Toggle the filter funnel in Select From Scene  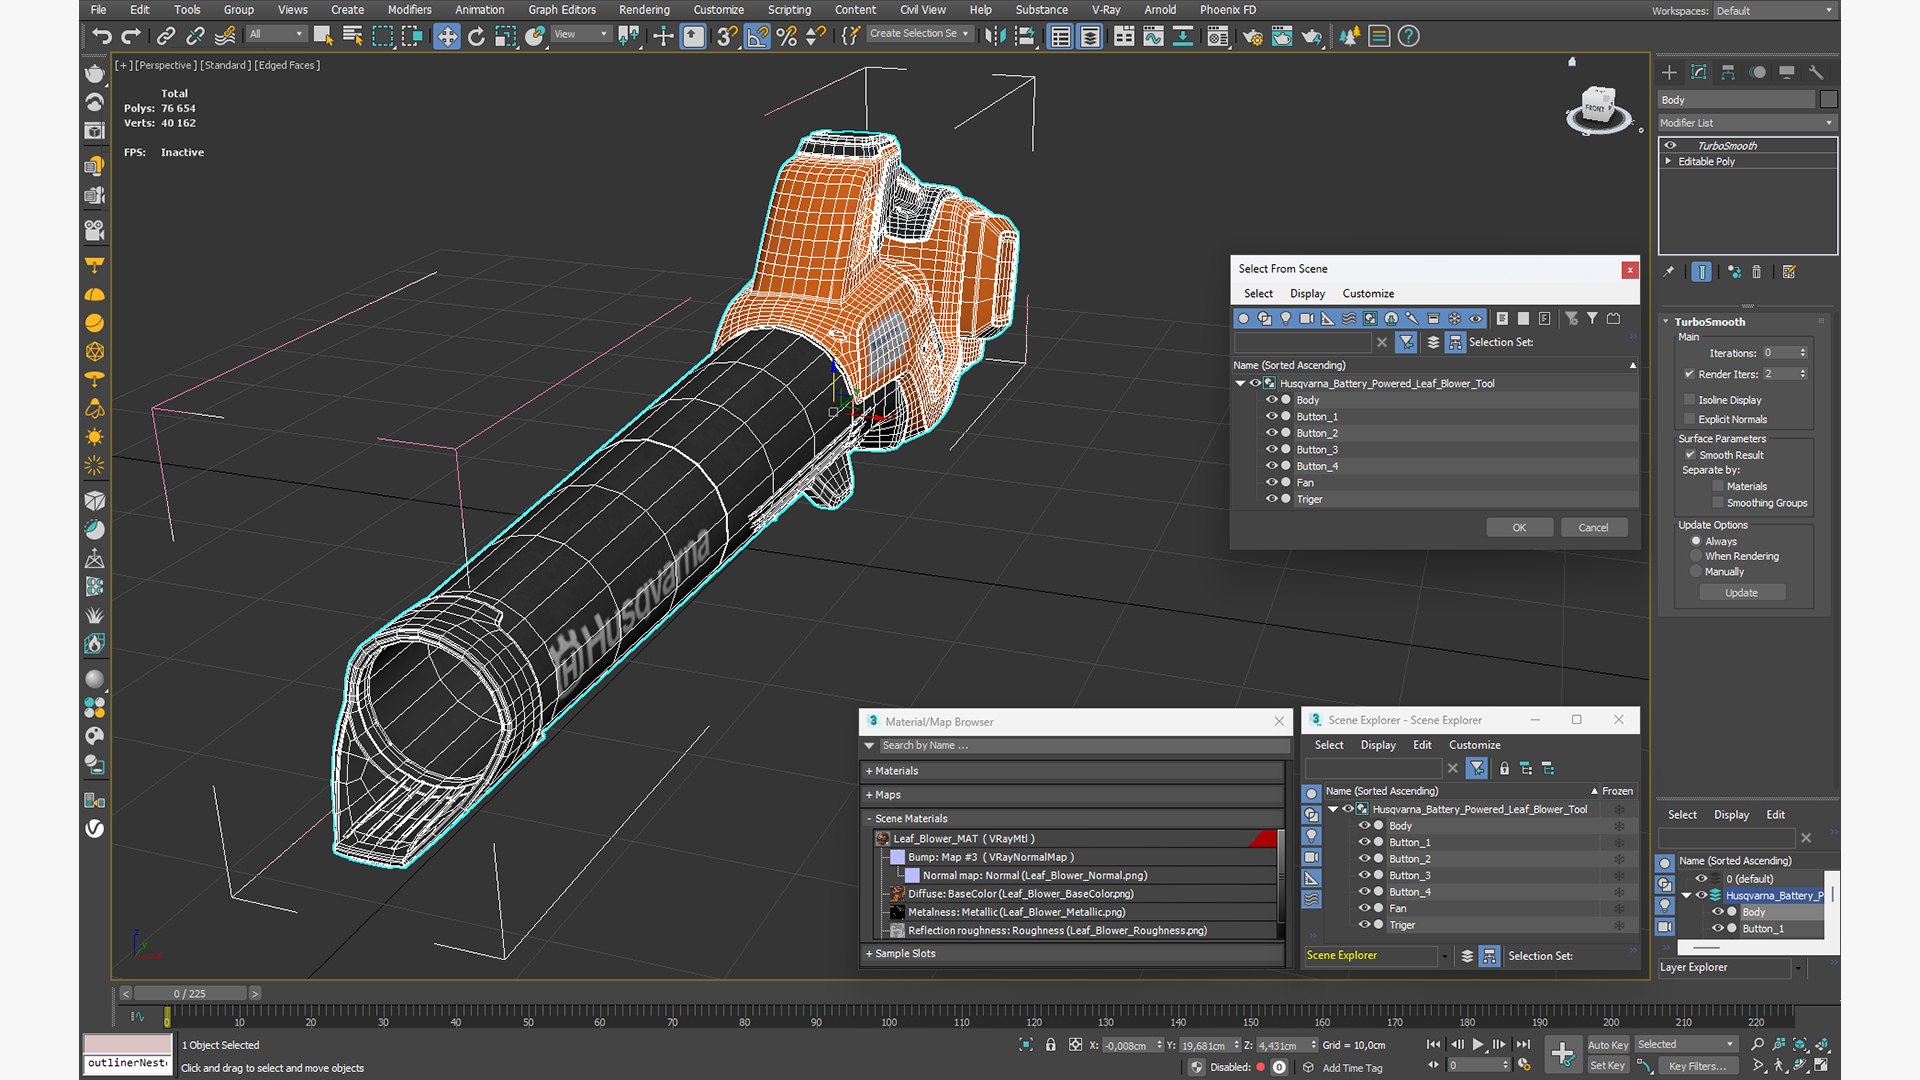pyautogui.click(x=1406, y=342)
